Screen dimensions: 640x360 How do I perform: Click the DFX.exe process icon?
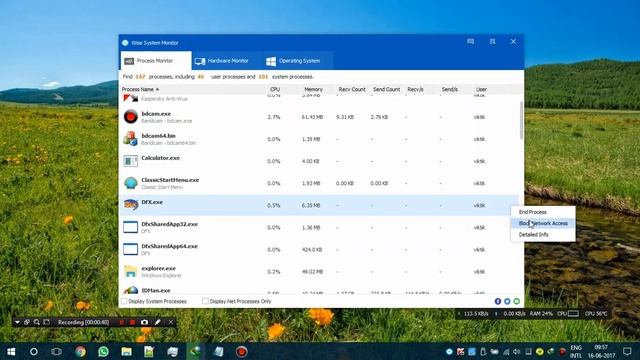(131, 205)
